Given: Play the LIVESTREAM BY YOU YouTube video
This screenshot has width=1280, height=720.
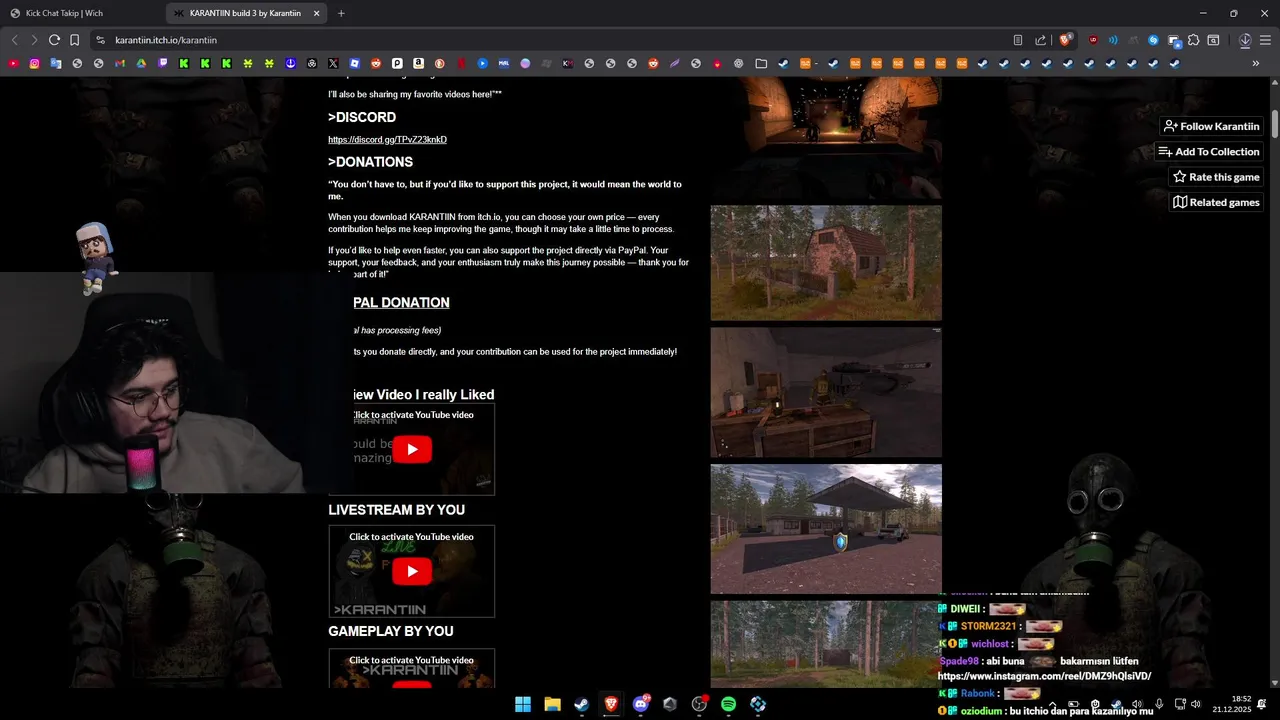Looking at the screenshot, I should [x=412, y=571].
